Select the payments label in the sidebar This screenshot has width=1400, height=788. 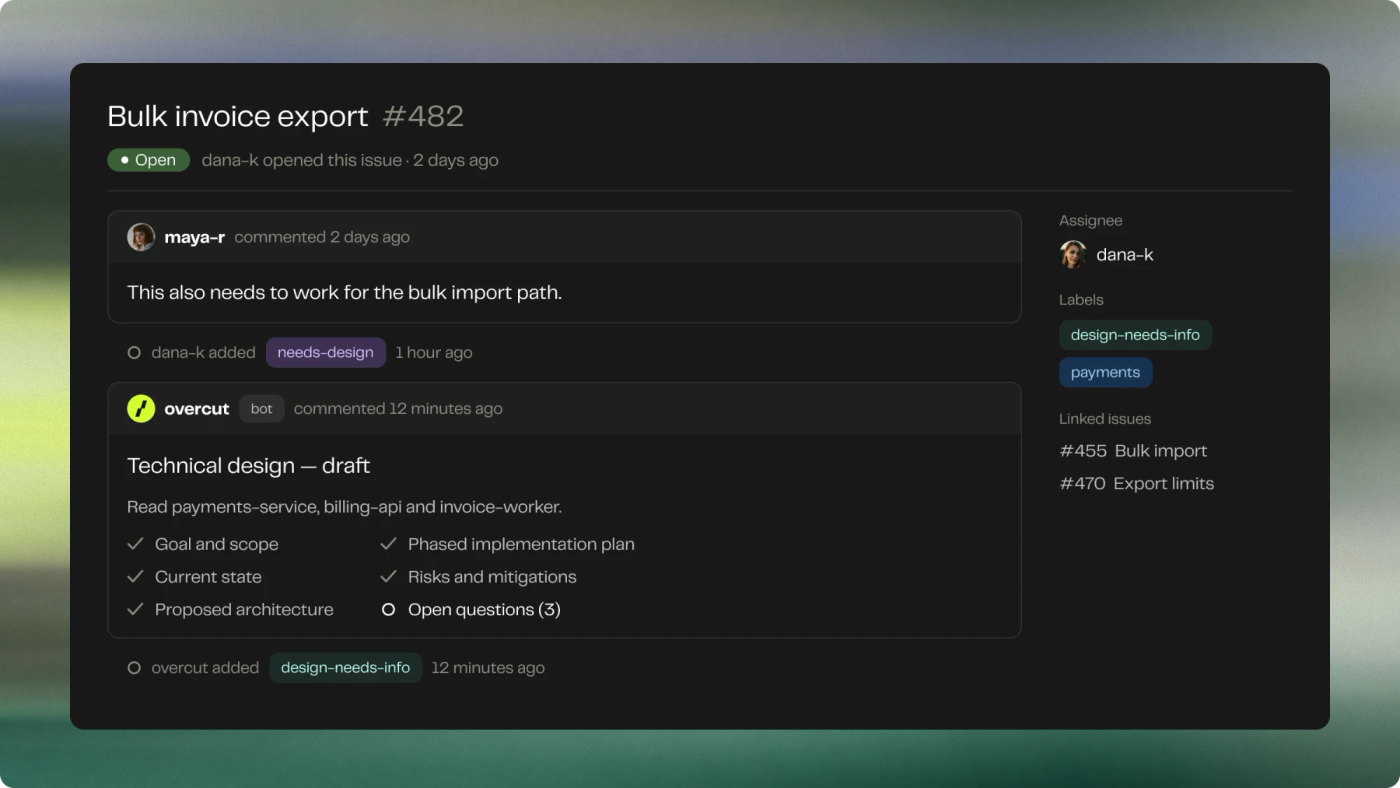click(x=1105, y=372)
